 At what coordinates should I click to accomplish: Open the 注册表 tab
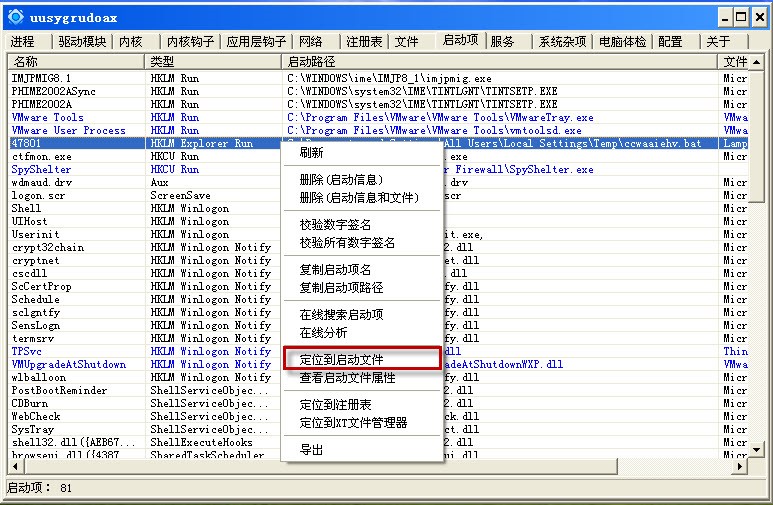364,41
